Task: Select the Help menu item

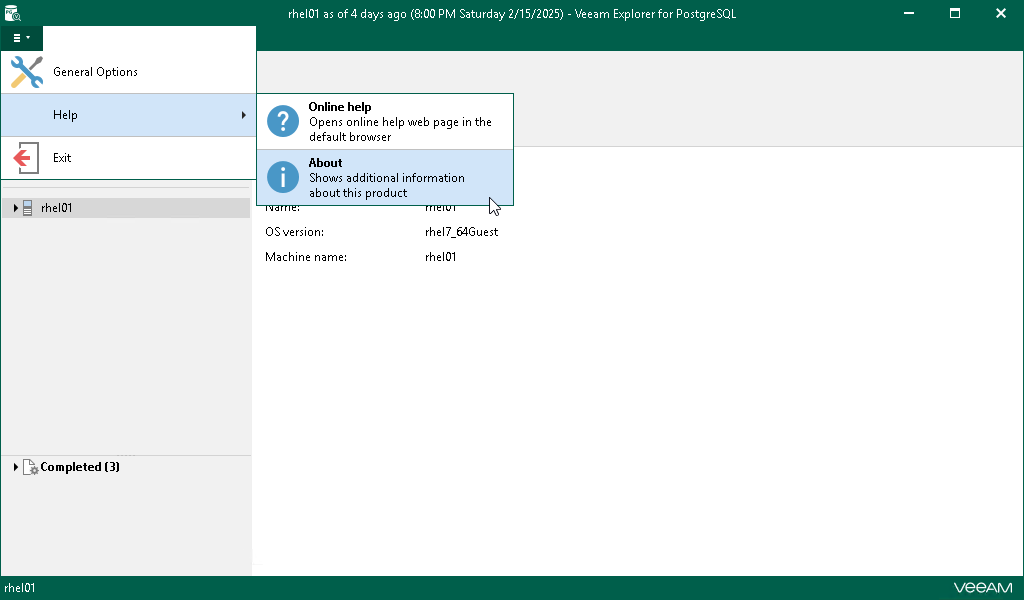Action: tap(128, 115)
